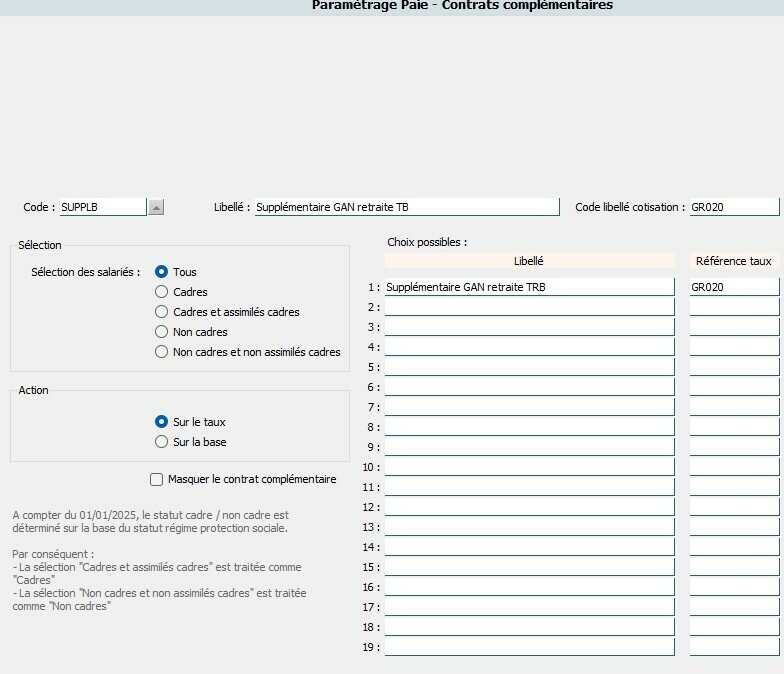Click the Code field containing SUPPLB
Screen dimensions: 784x674
pos(103,207)
